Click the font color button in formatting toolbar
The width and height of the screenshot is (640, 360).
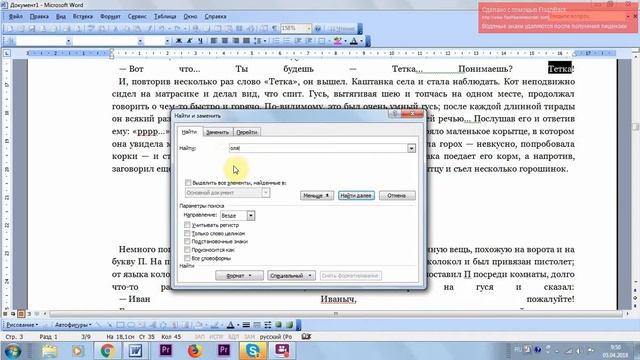click(354, 41)
